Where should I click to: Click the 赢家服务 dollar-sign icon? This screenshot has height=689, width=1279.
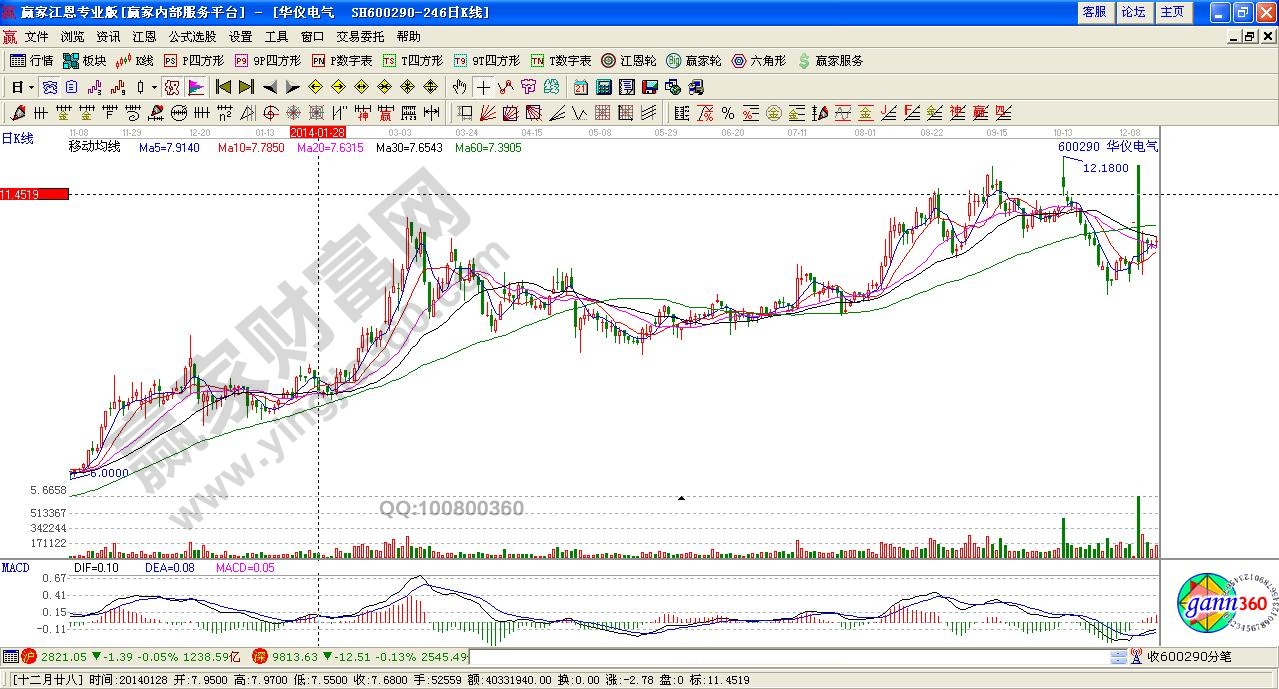(x=804, y=61)
